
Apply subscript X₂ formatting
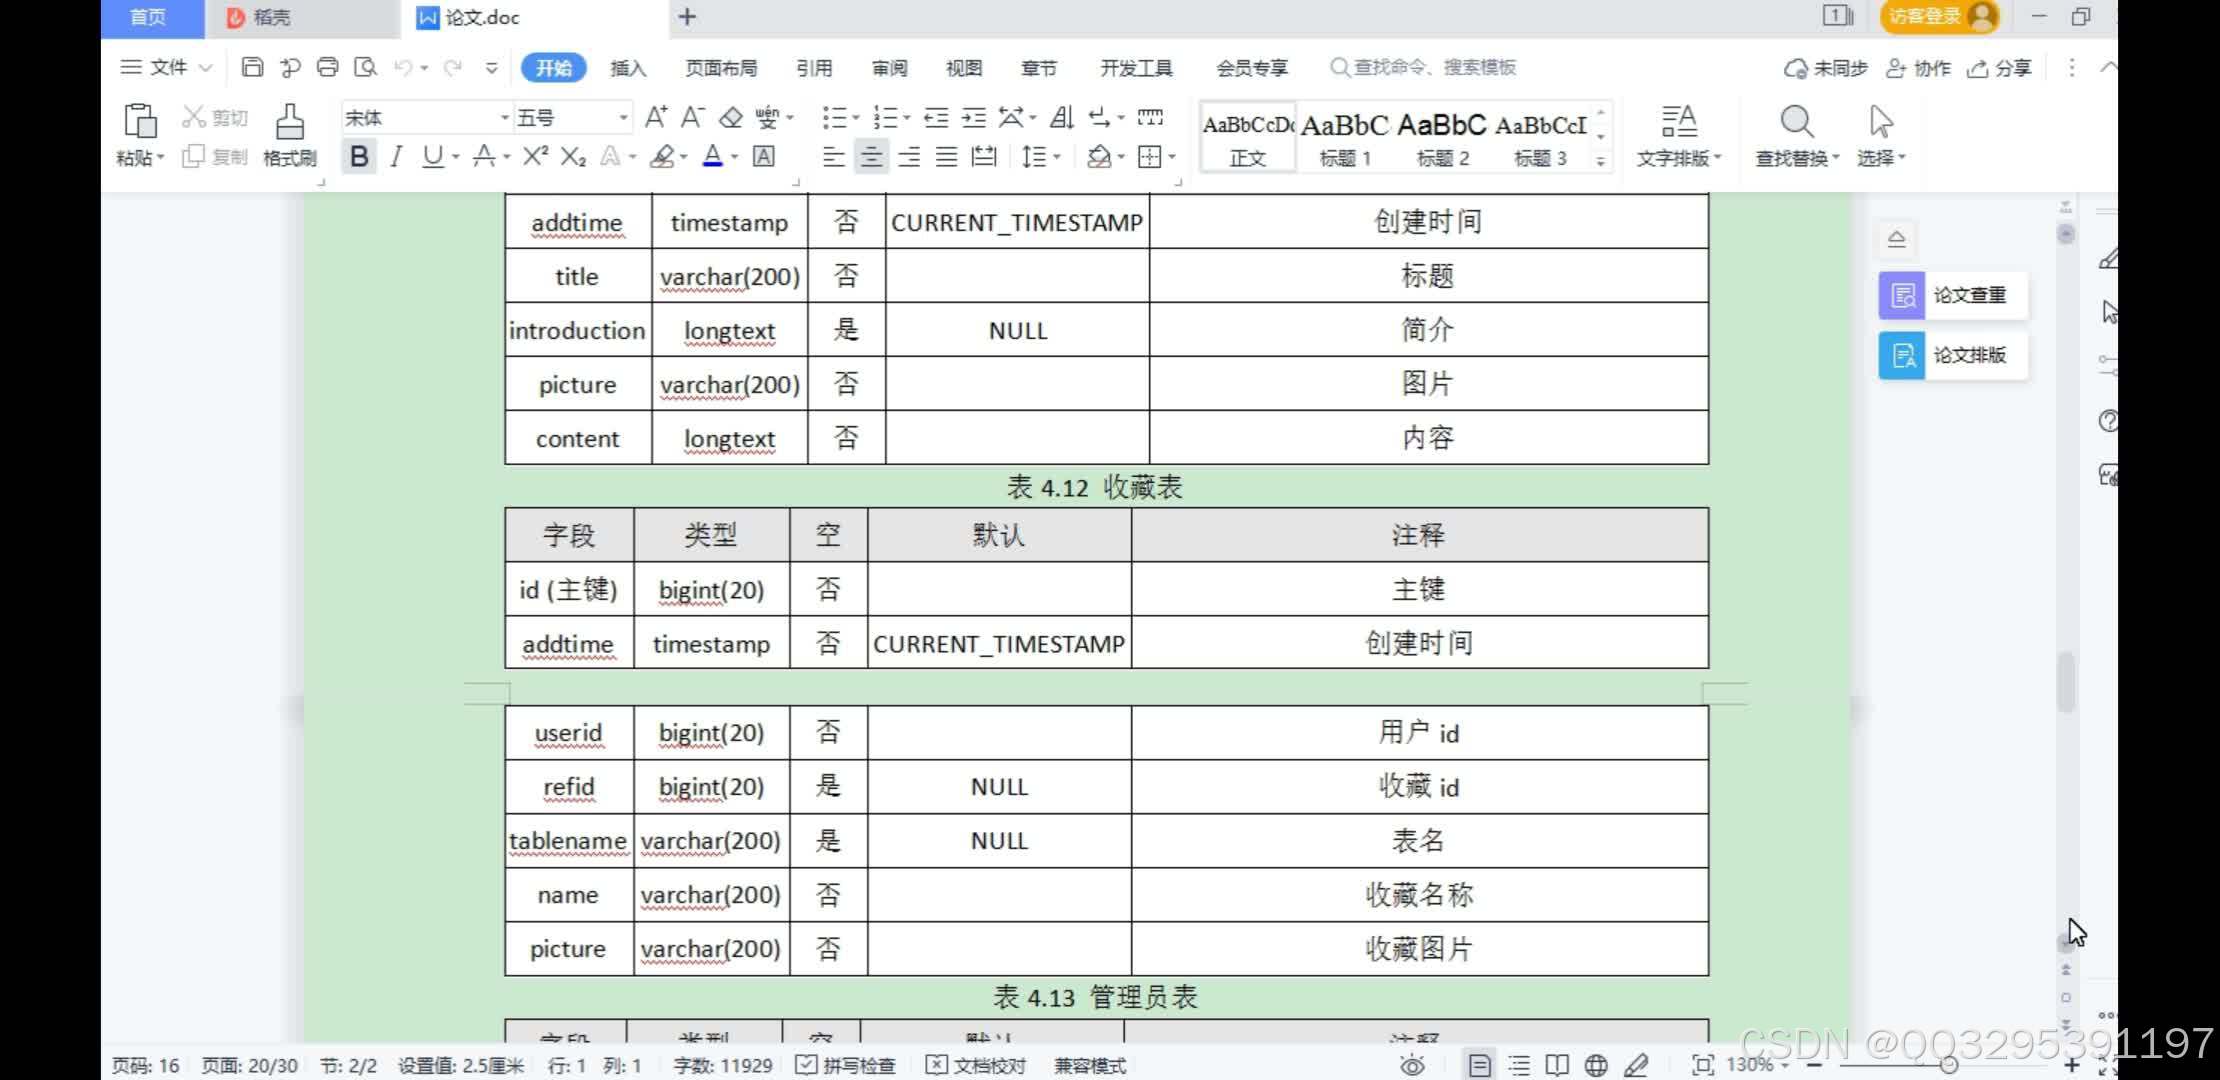point(573,156)
